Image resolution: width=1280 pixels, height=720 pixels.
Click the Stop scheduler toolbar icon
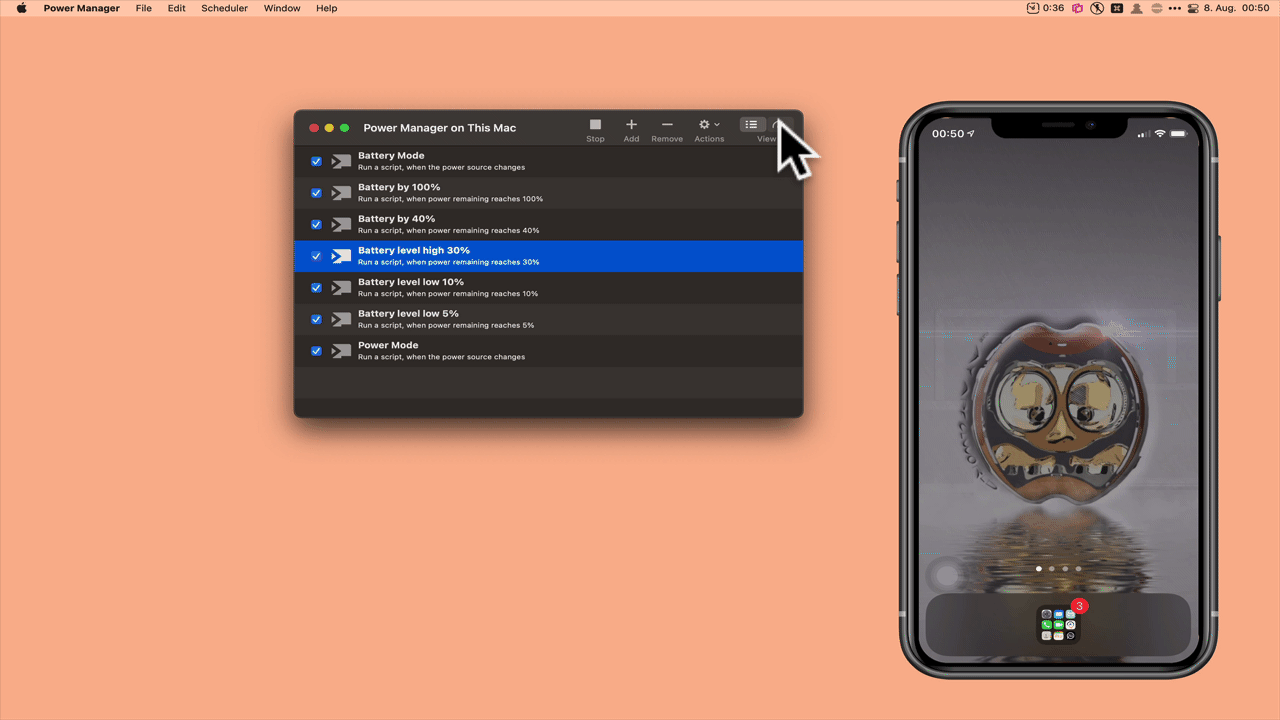click(x=595, y=125)
